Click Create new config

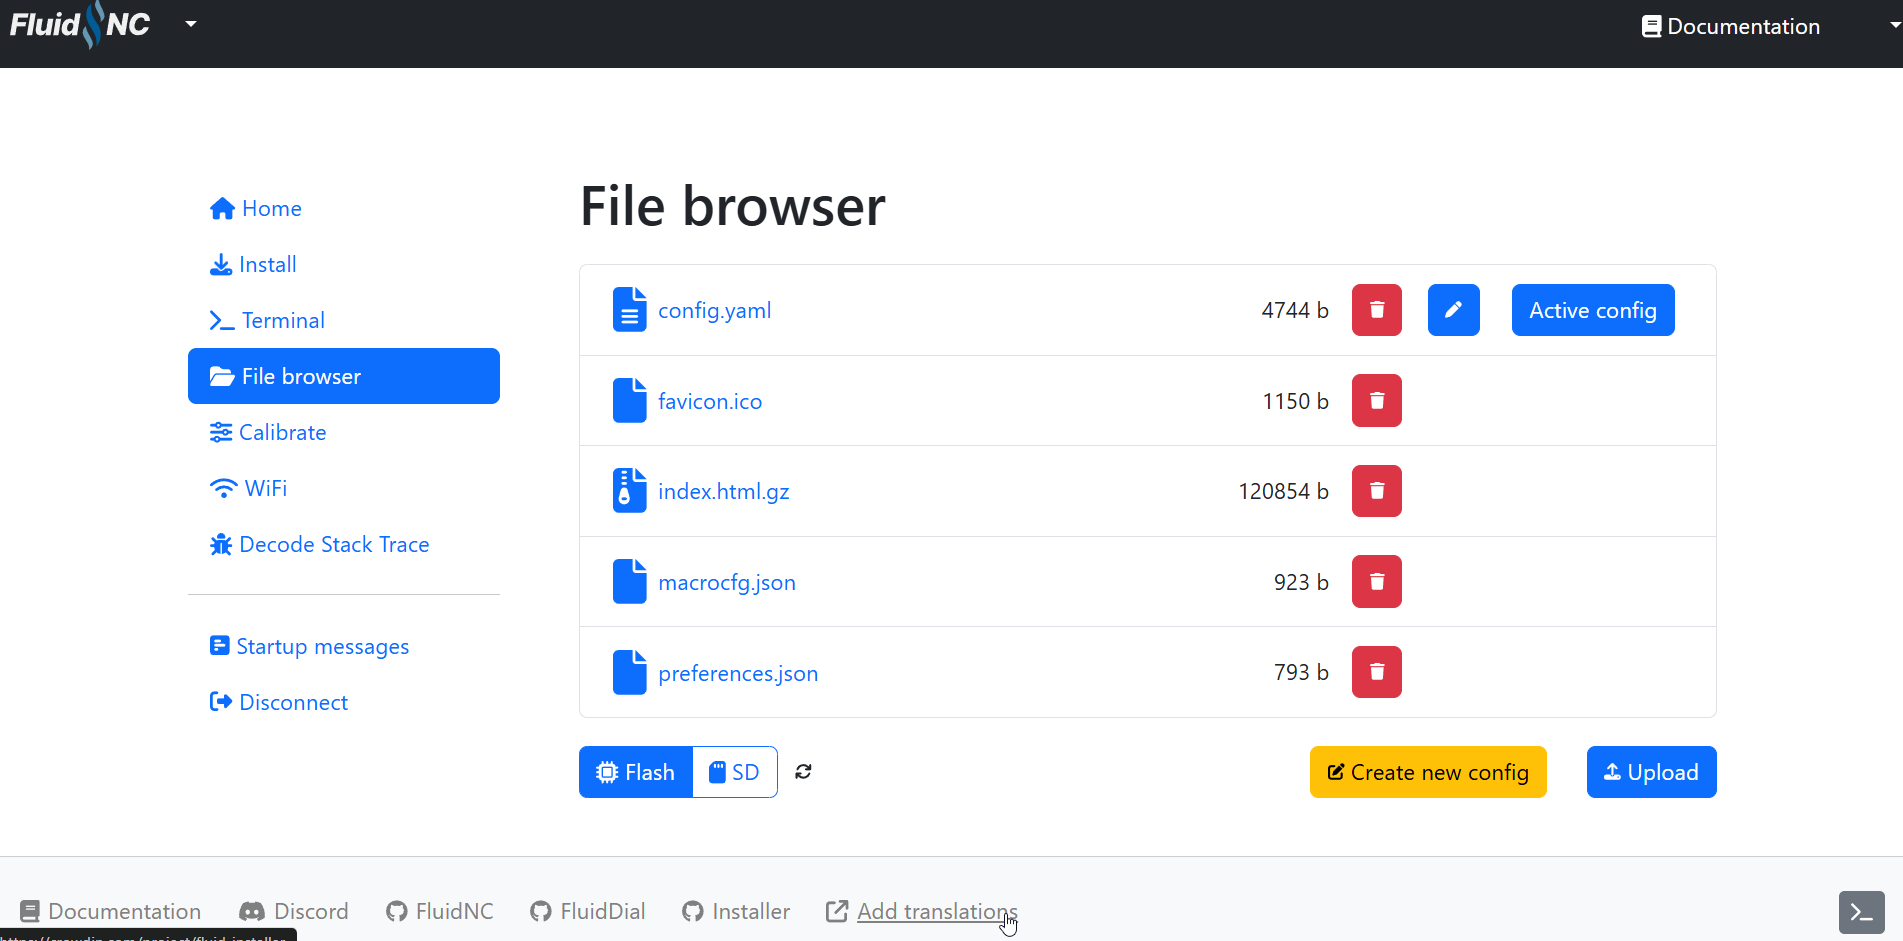tap(1428, 772)
